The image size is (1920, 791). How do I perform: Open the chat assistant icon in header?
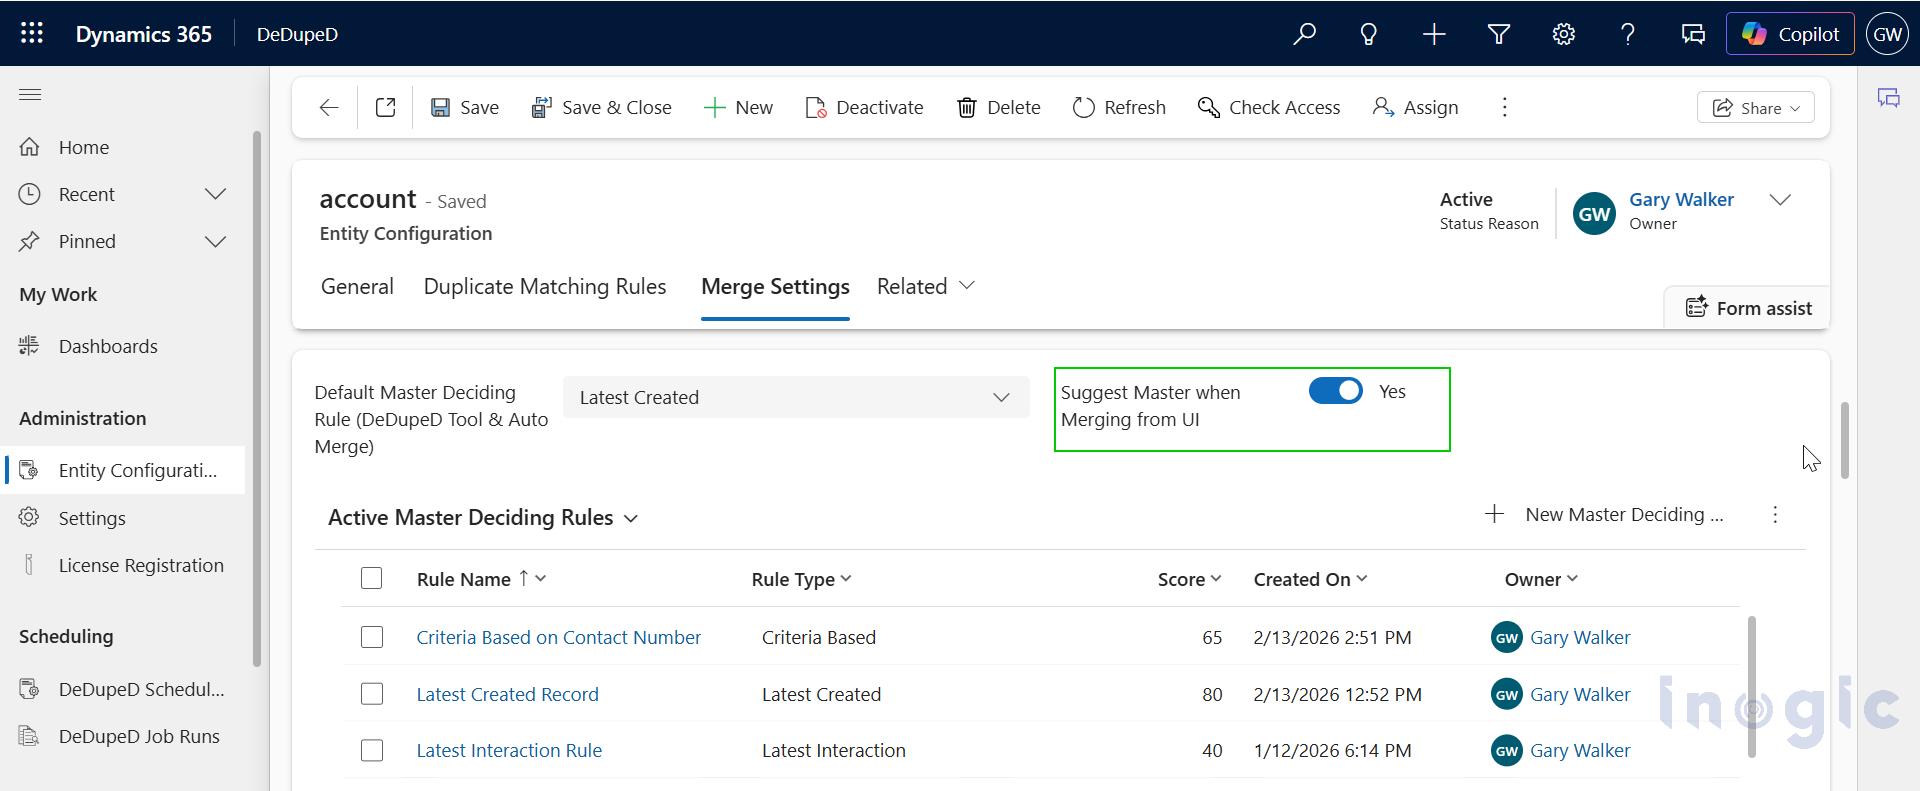click(x=1693, y=34)
